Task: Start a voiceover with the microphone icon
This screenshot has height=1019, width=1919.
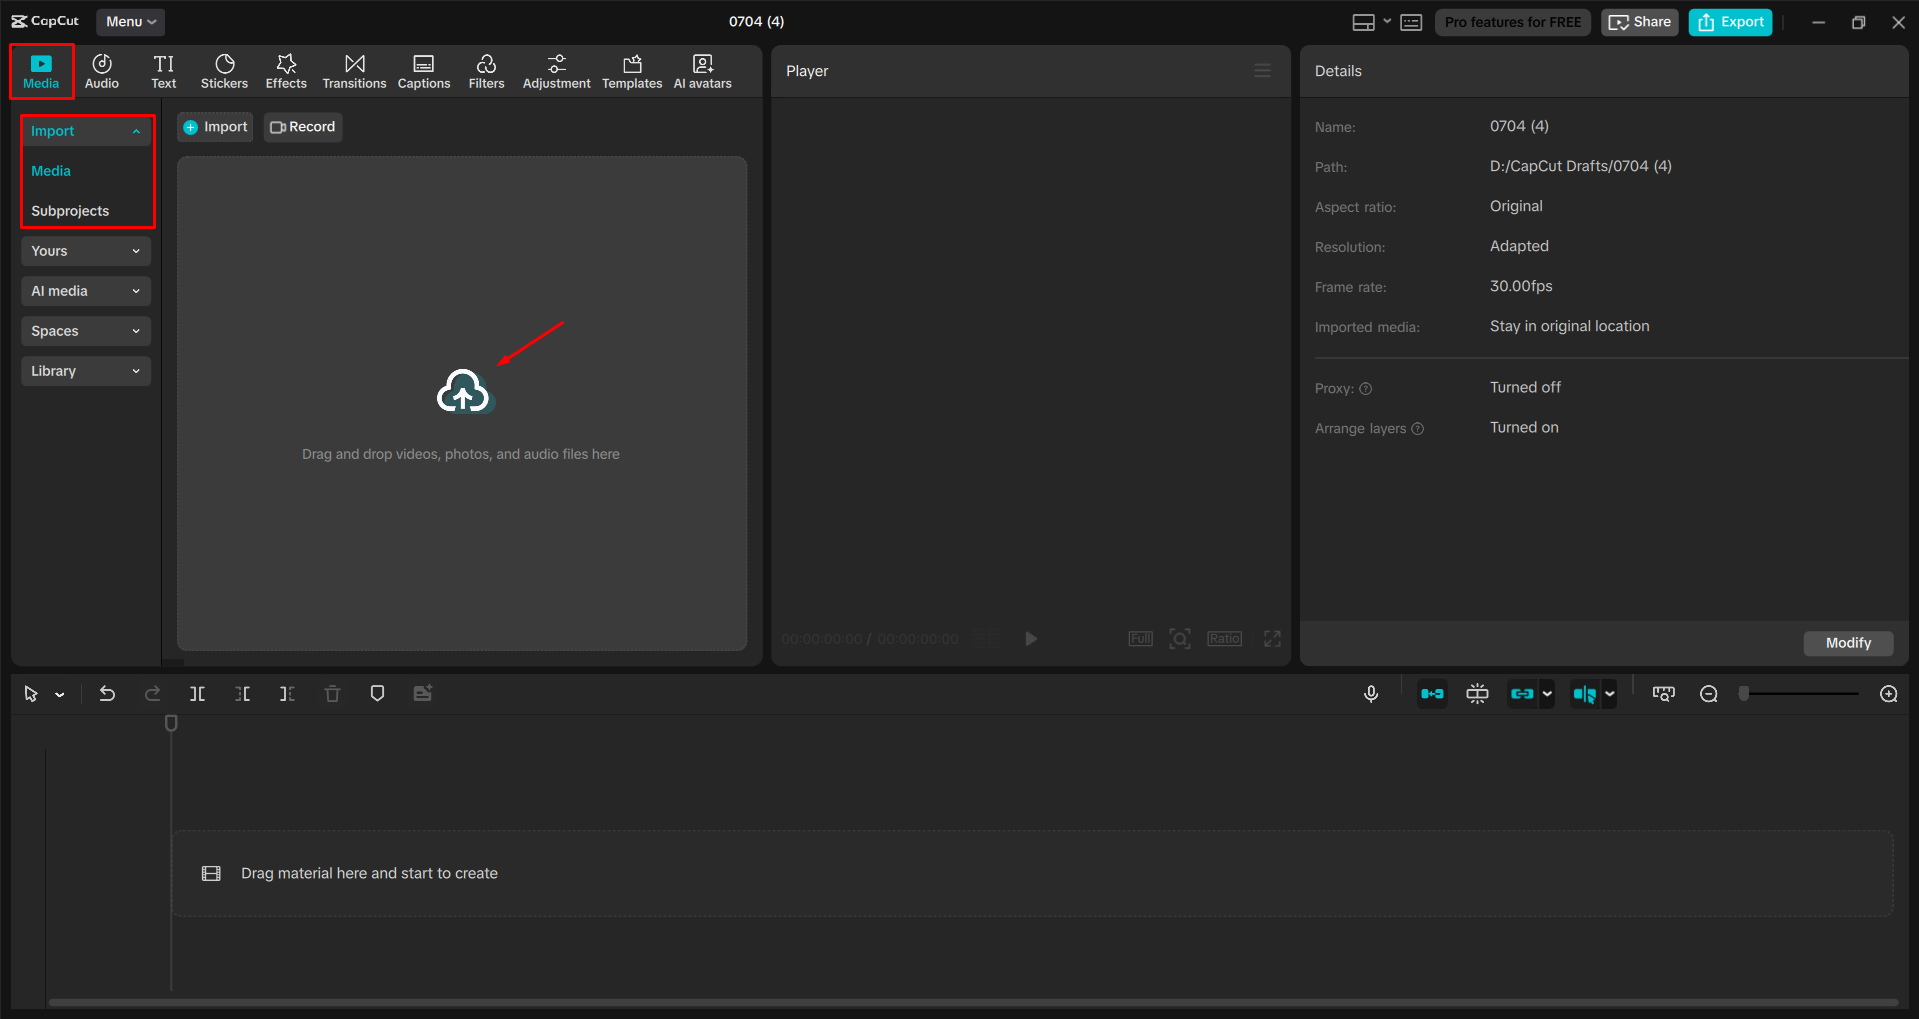Action: pos(1370,693)
